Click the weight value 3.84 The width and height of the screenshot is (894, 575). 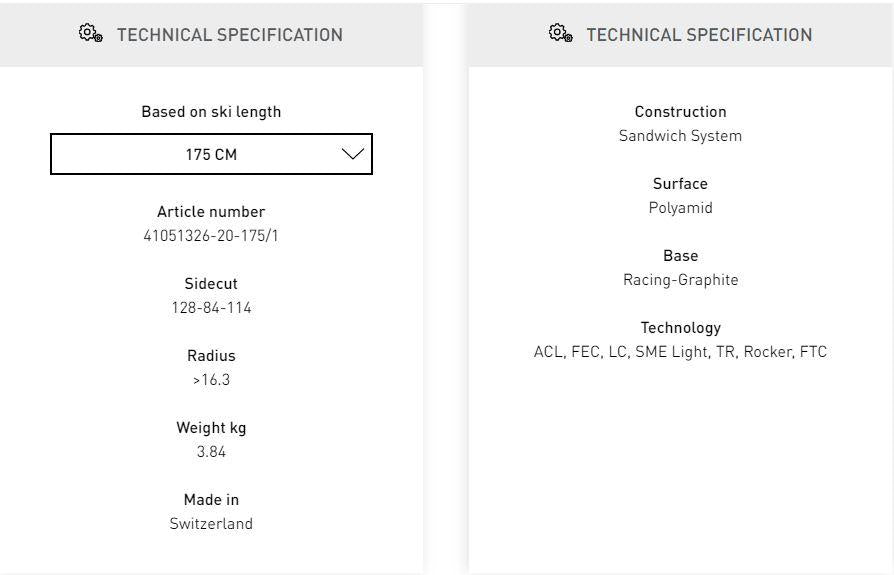211,452
